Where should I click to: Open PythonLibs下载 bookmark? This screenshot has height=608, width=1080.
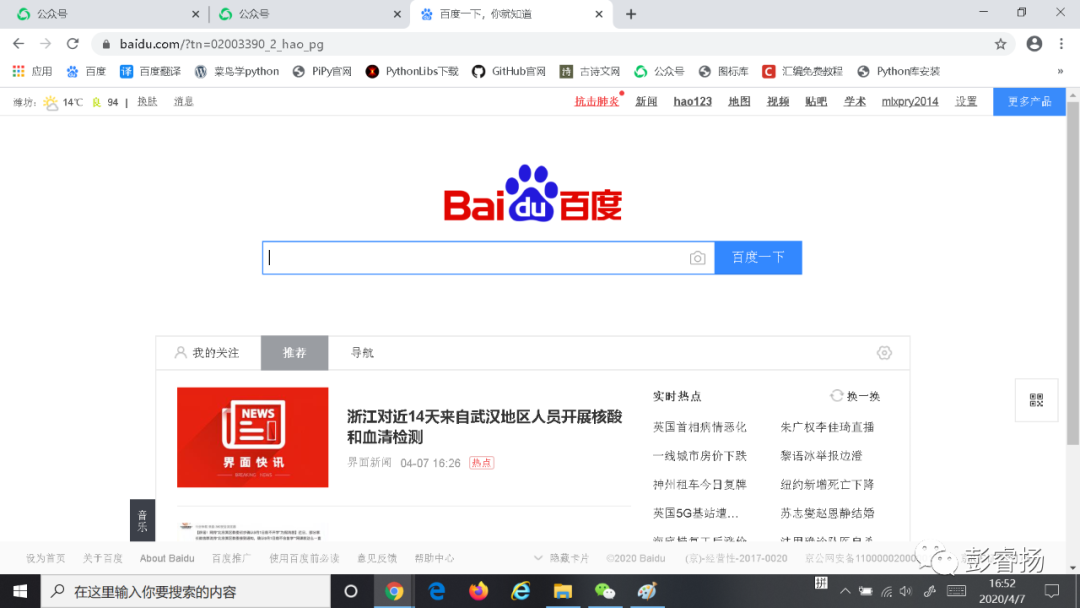coord(412,71)
